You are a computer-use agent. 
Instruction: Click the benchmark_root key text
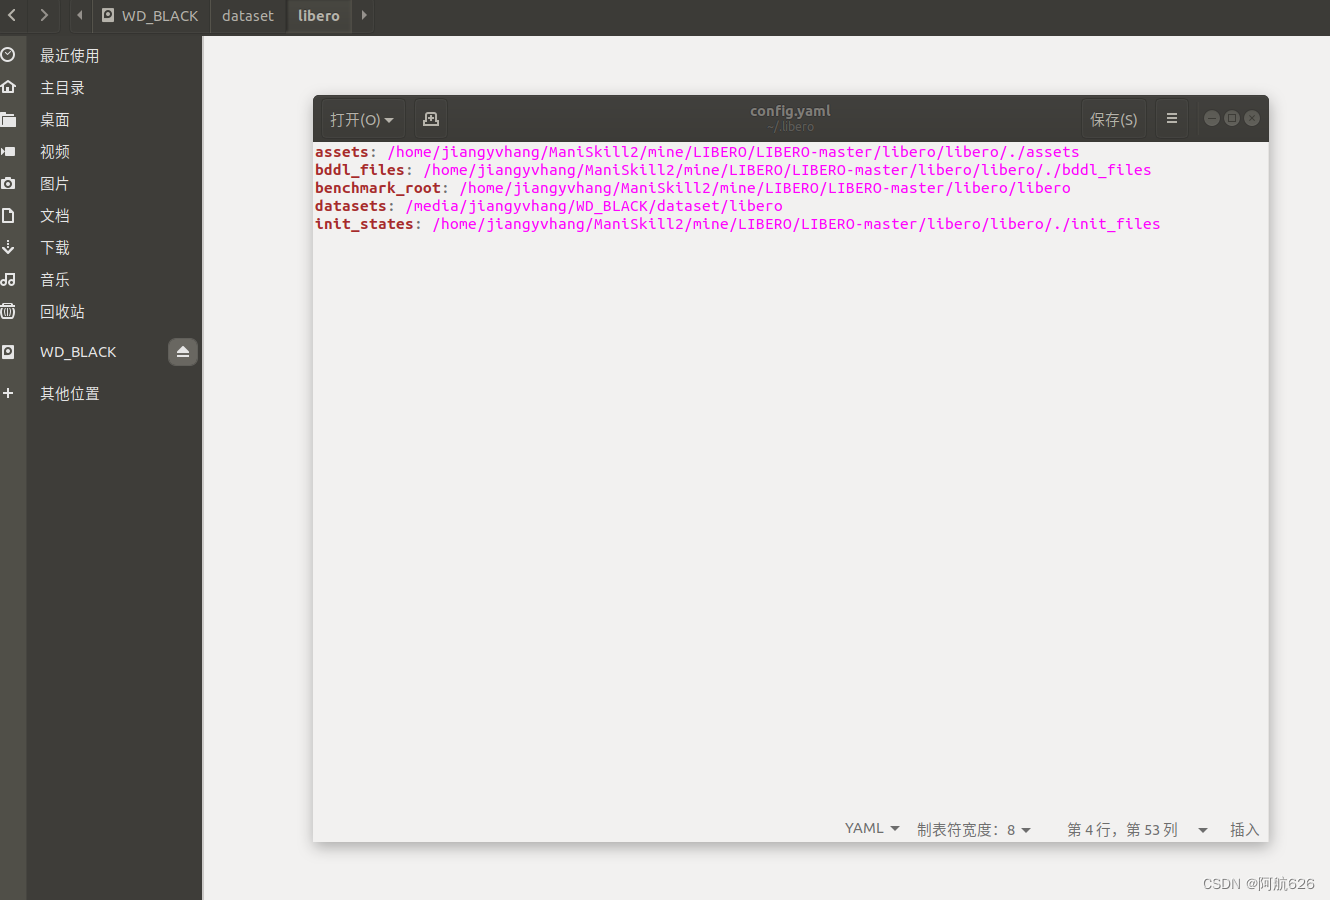coord(378,188)
